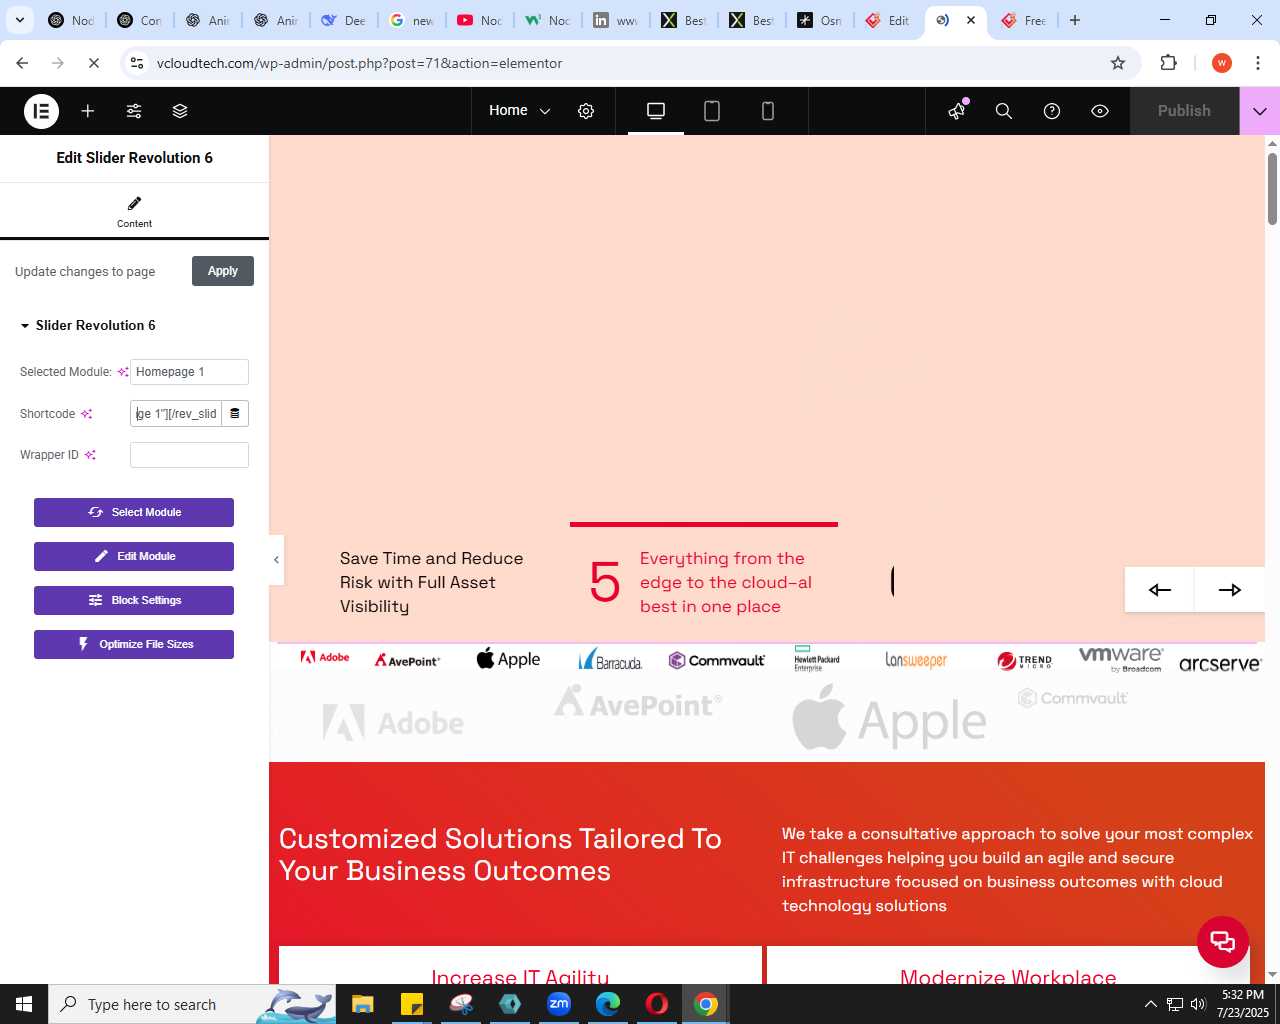The width and height of the screenshot is (1280, 1024).
Task: Close the active browser tab
Action: [x=970, y=20]
